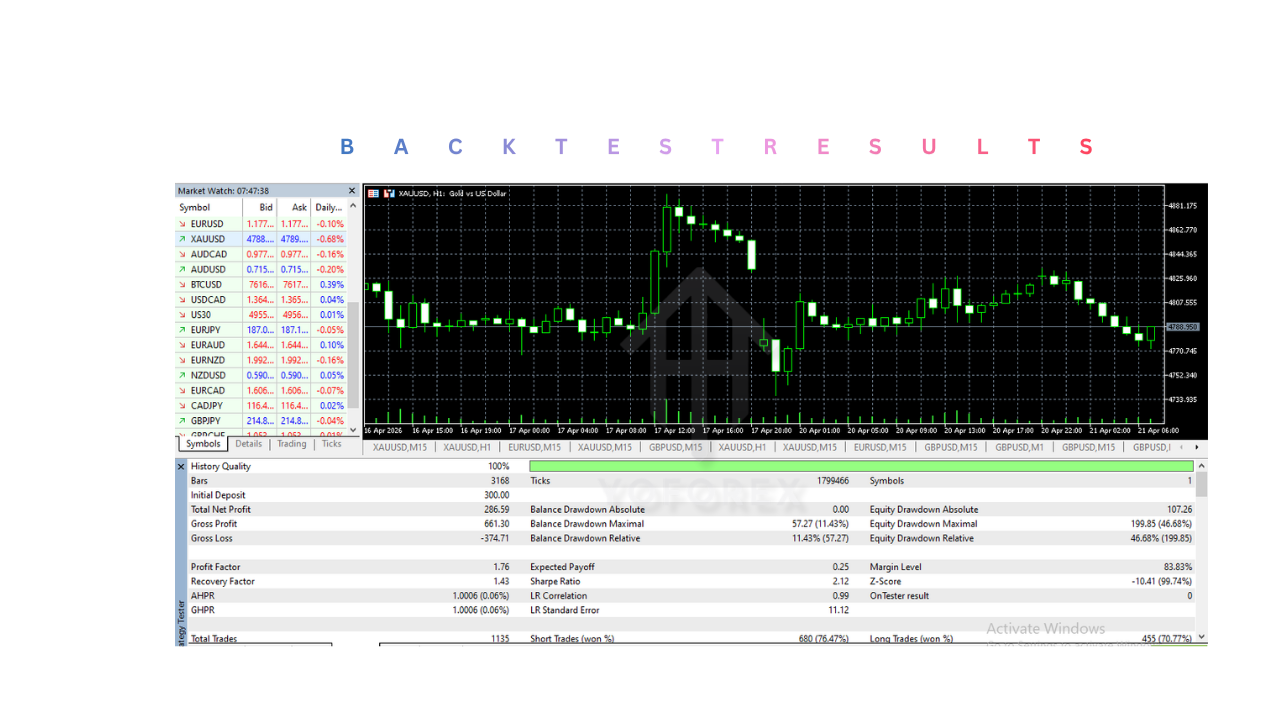Open the Trading tab in Market Watch

point(291,444)
